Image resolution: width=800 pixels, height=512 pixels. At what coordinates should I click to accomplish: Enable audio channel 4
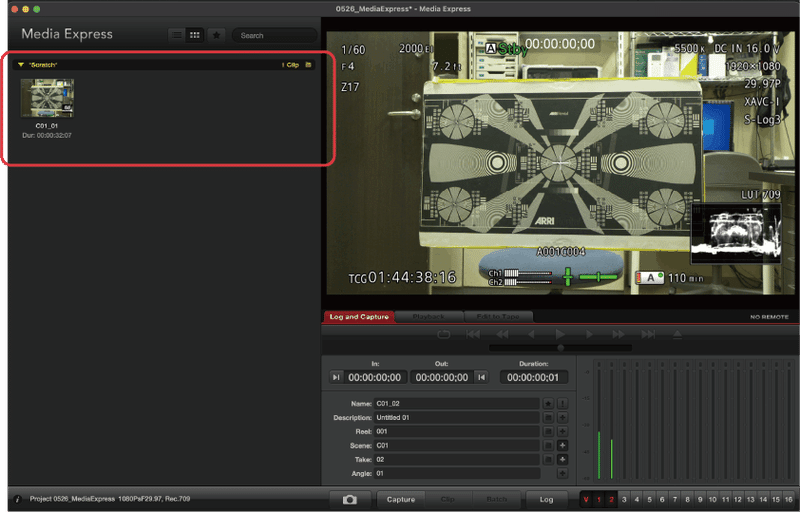coord(637,500)
